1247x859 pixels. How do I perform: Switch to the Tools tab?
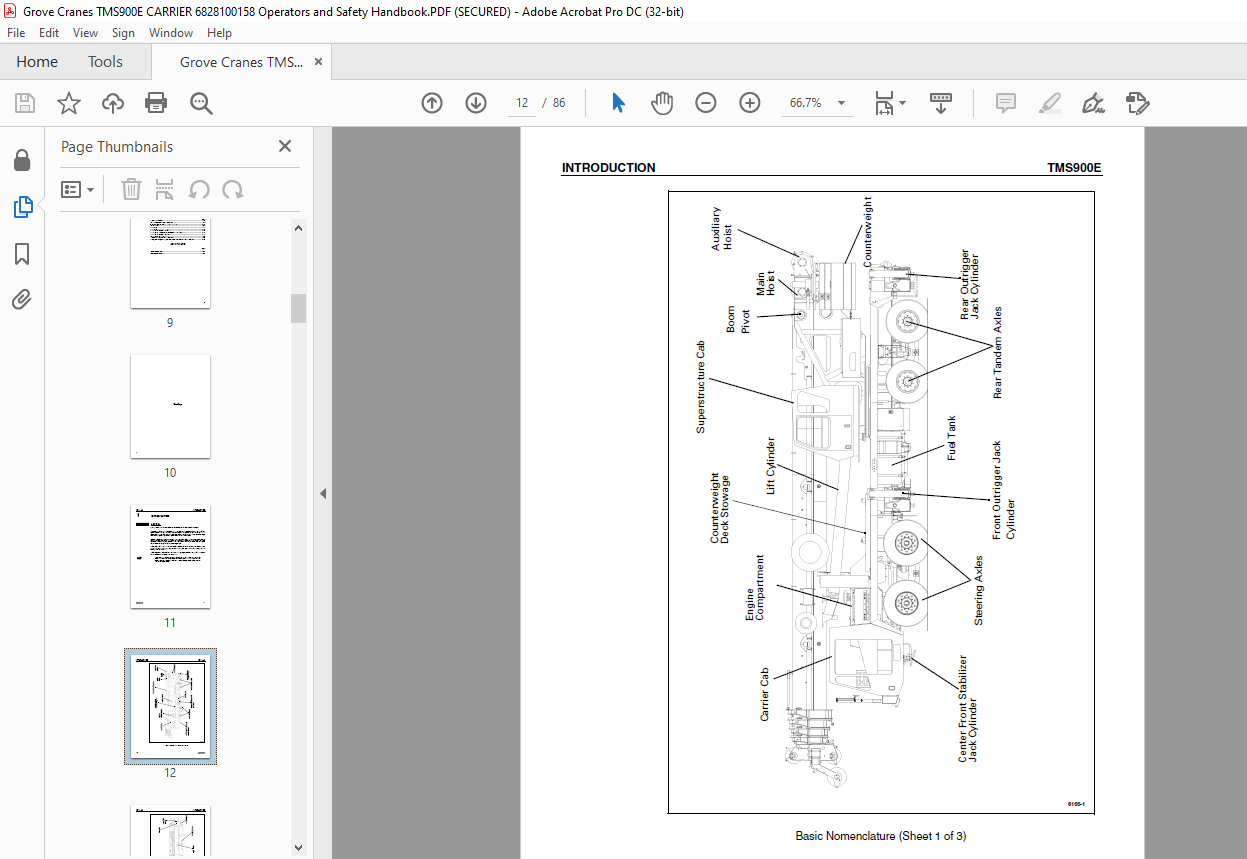pyautogui.click(x=105, y=61)
